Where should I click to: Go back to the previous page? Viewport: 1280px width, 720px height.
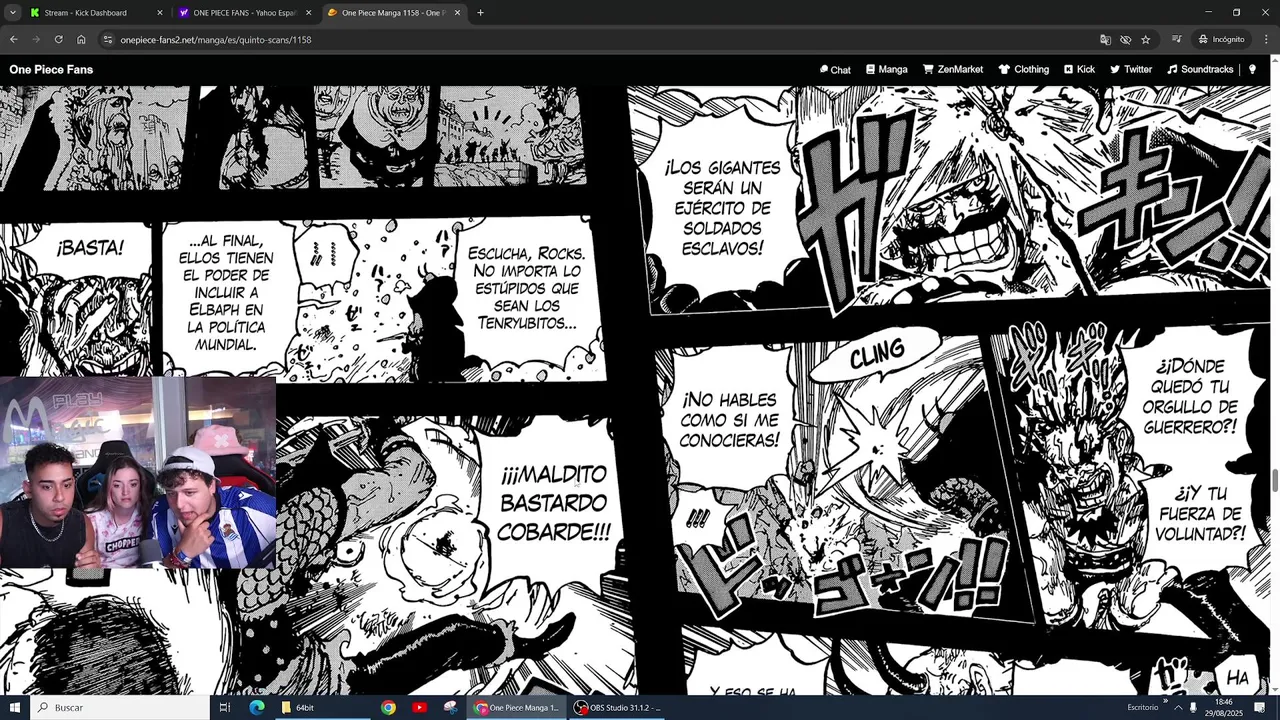tap(13, 40)
